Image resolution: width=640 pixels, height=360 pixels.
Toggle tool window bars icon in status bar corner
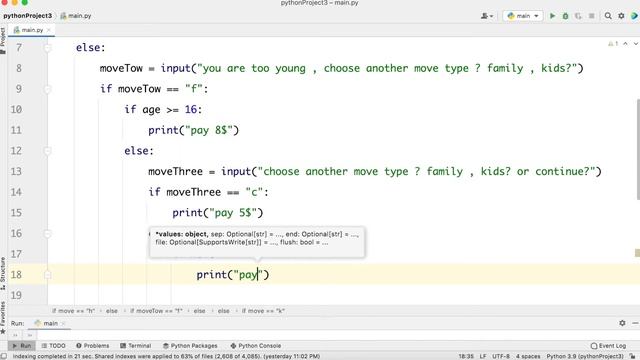pyautogui.click(x=3, y=356)
